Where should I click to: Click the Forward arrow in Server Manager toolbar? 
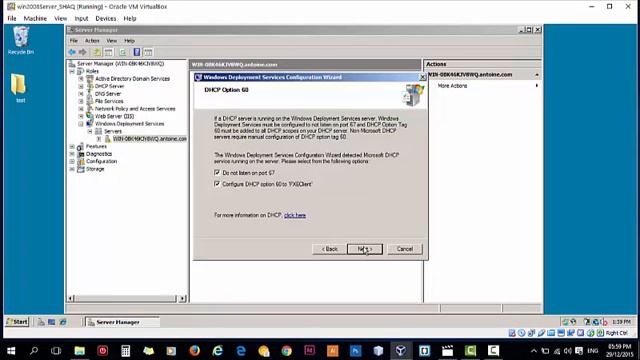83,52
